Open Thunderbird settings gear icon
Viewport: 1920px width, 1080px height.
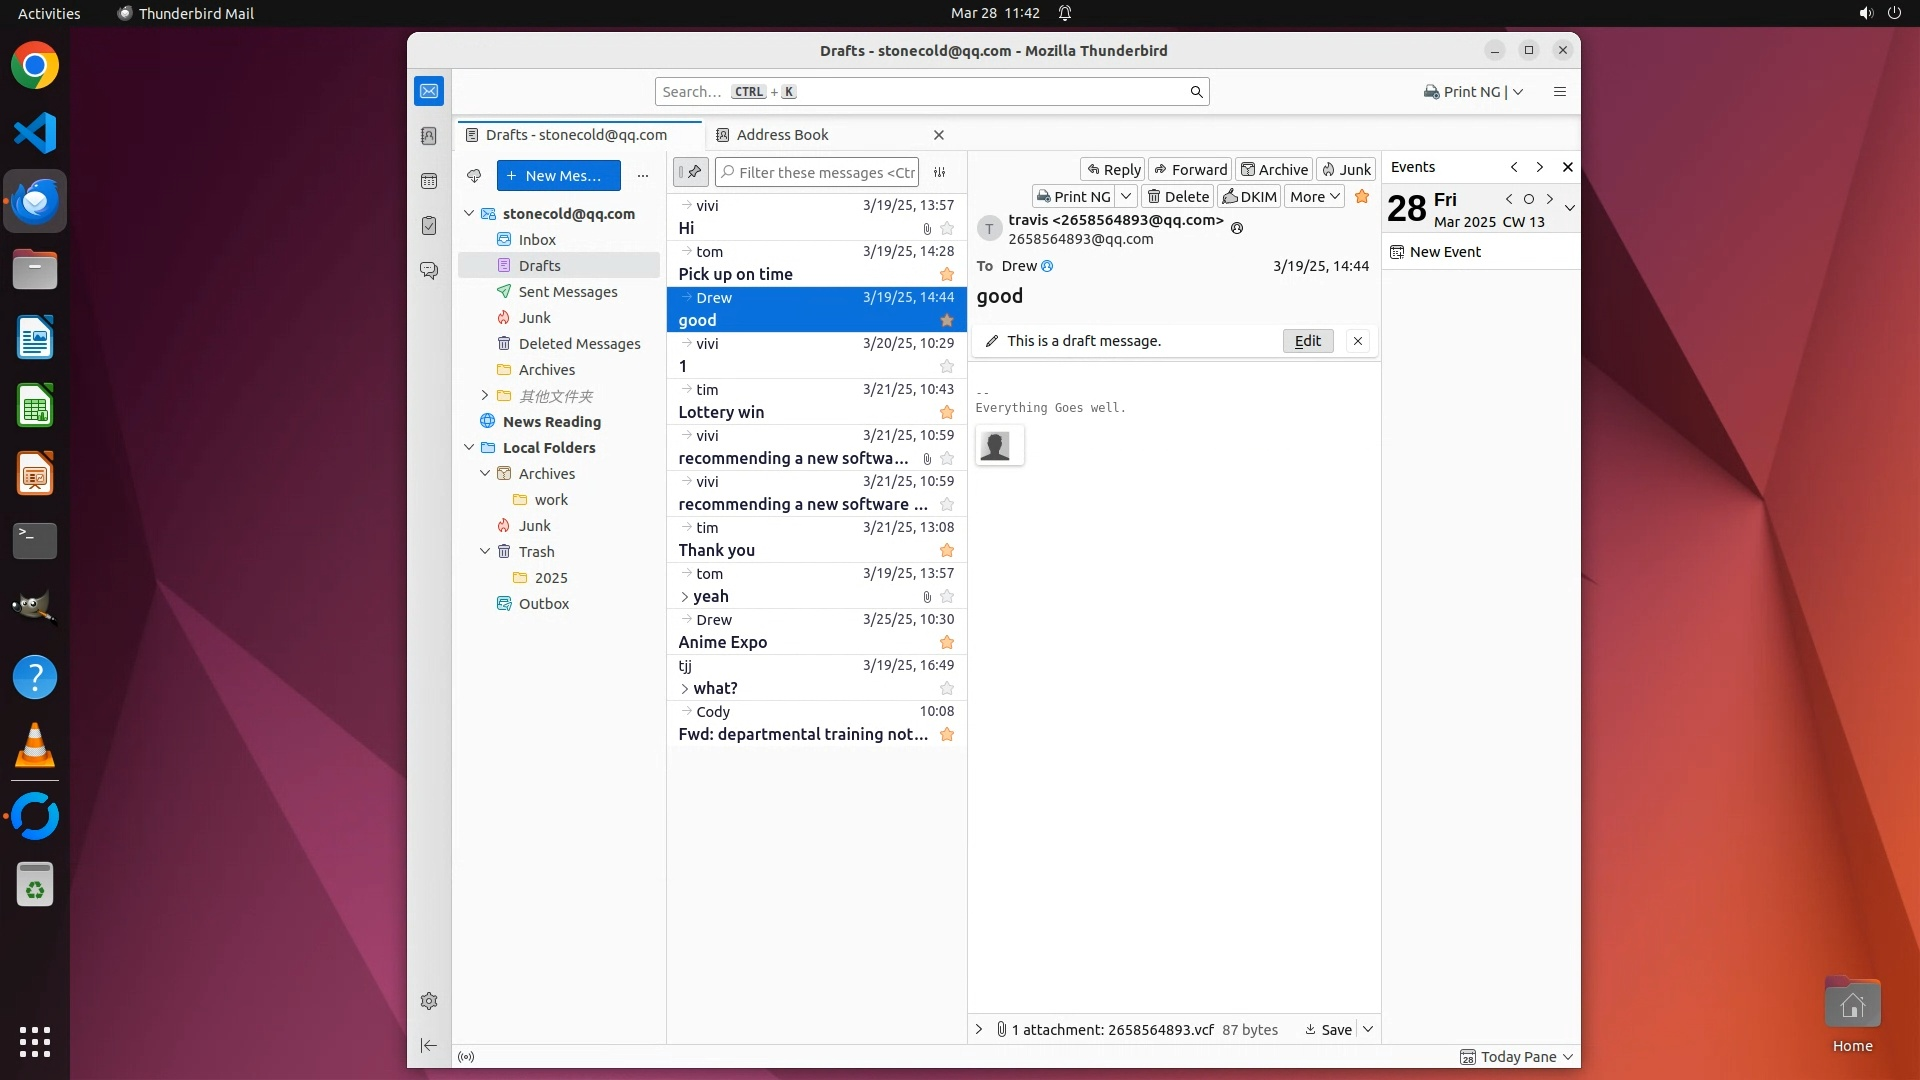point(429,1001)
